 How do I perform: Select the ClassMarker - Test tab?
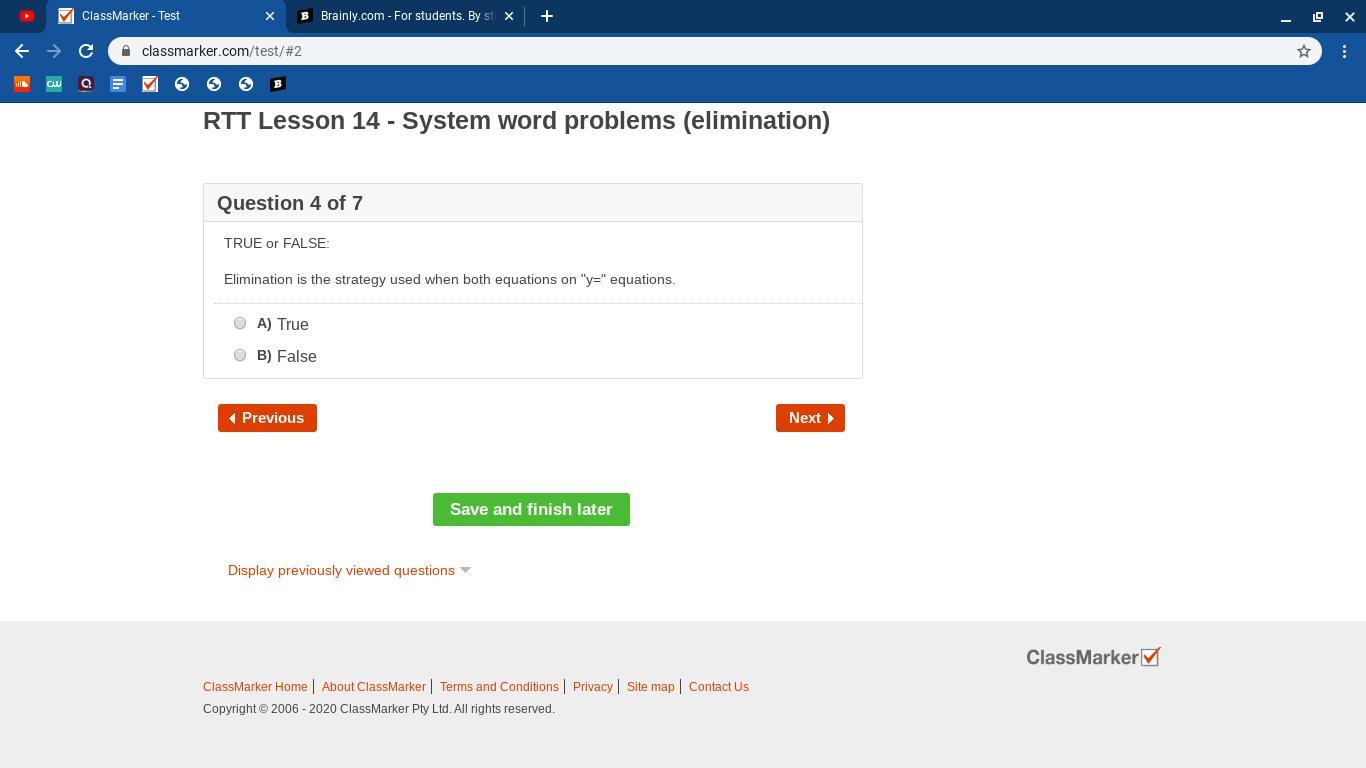(167, 16)
